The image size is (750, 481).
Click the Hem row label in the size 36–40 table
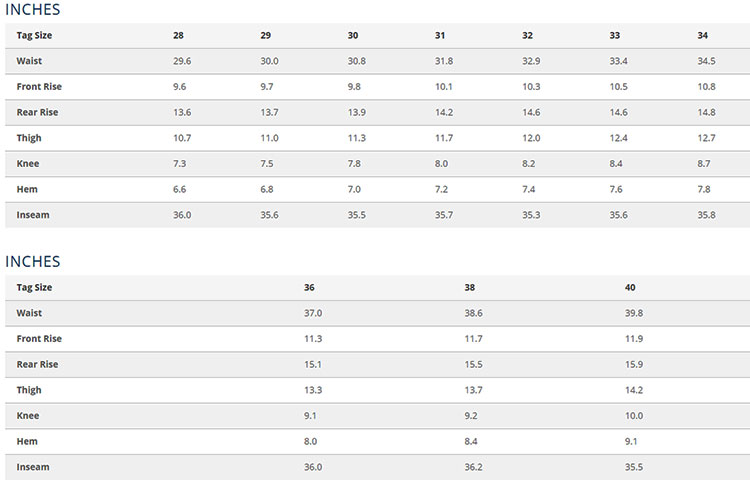(x=27, y=441)
